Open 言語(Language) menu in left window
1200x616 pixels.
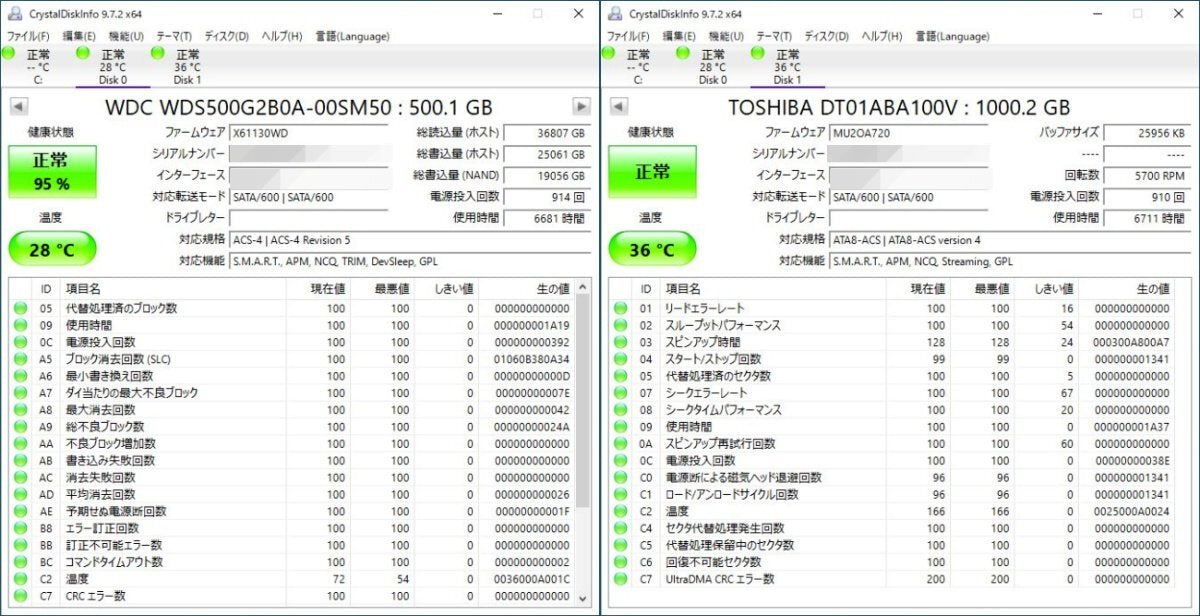351,36
